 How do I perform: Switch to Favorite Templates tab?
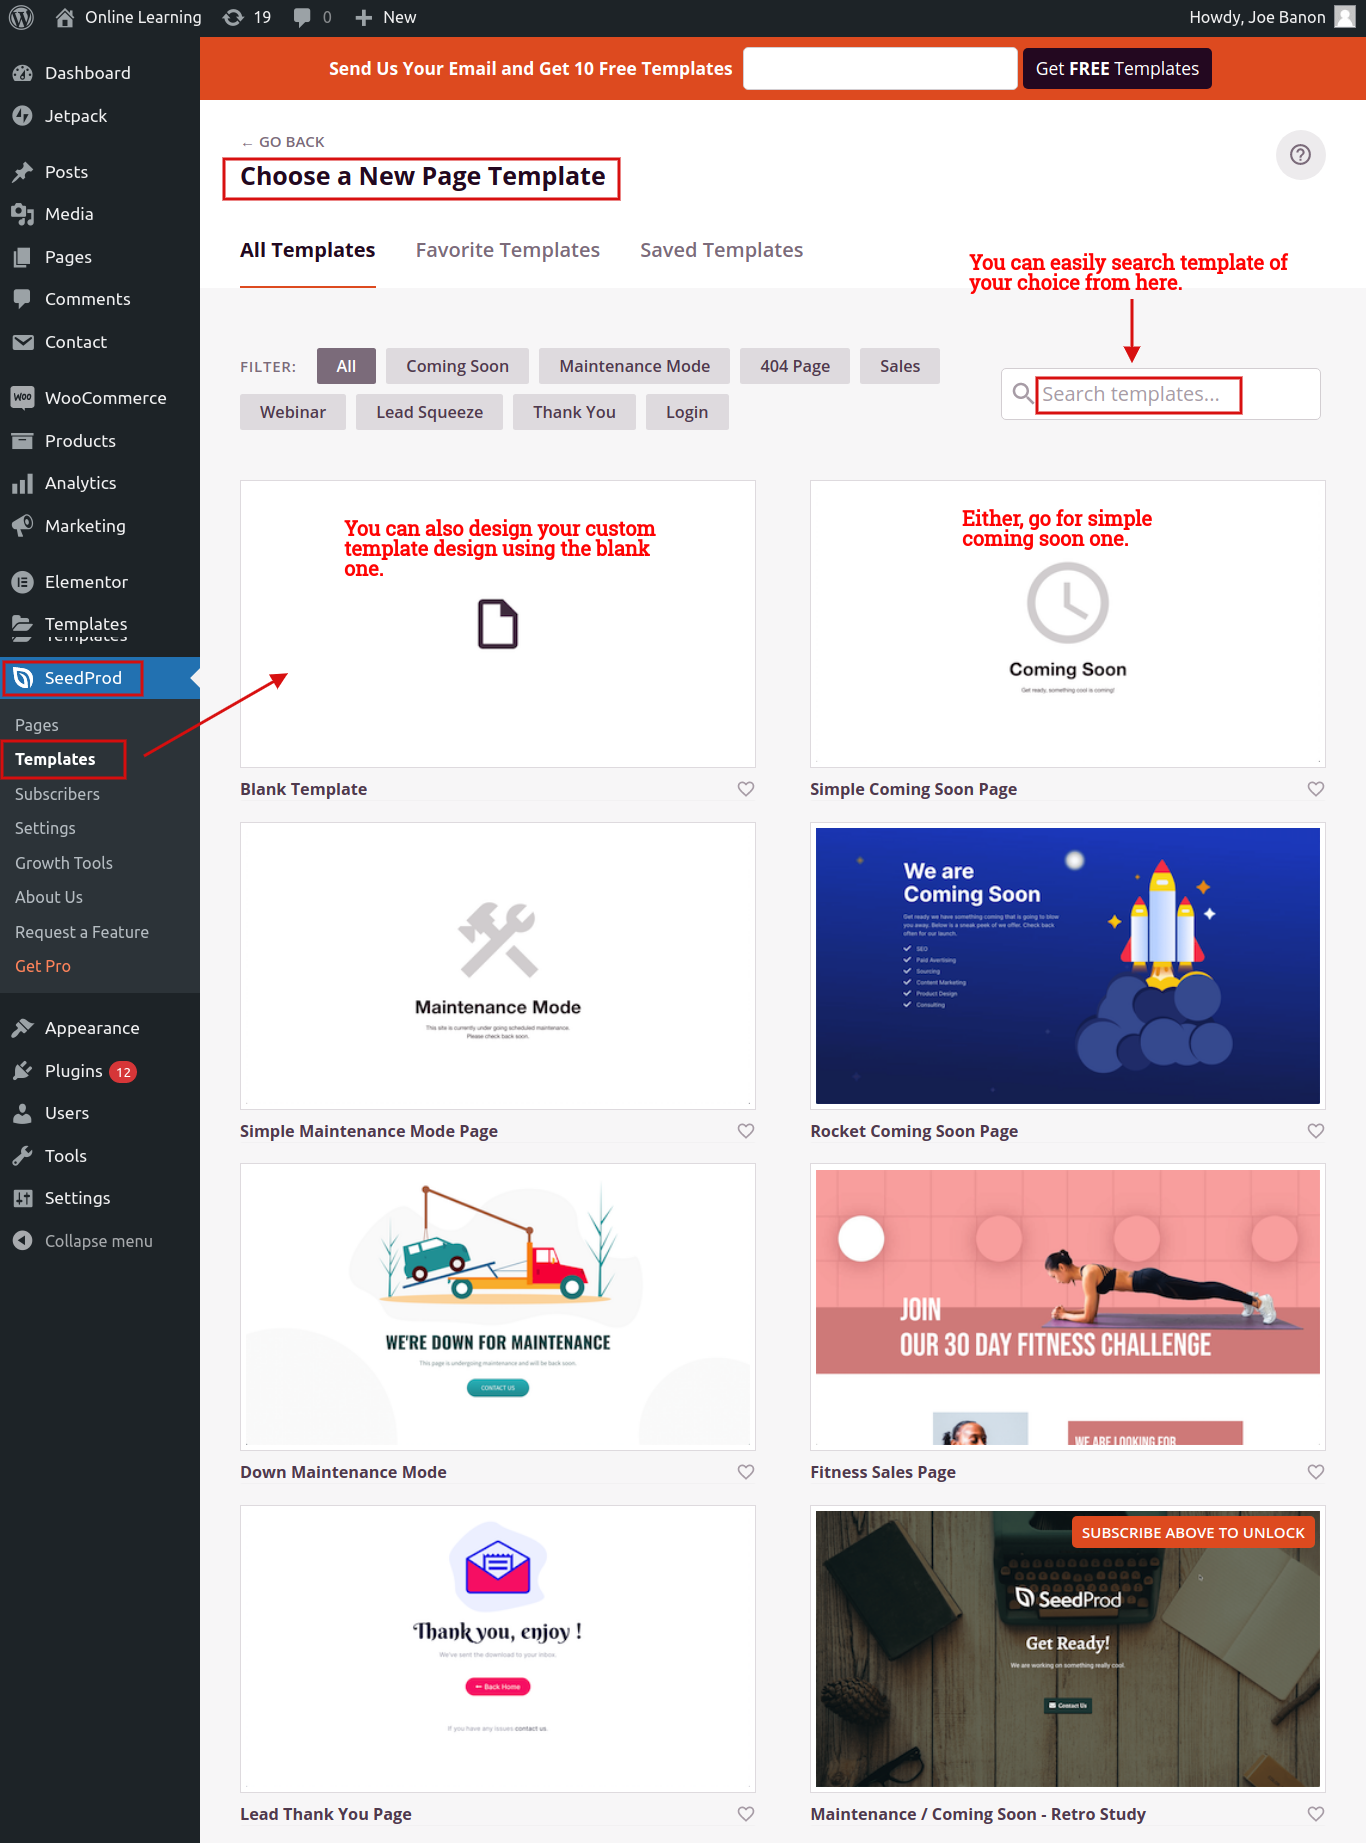(x=508, y=250)
